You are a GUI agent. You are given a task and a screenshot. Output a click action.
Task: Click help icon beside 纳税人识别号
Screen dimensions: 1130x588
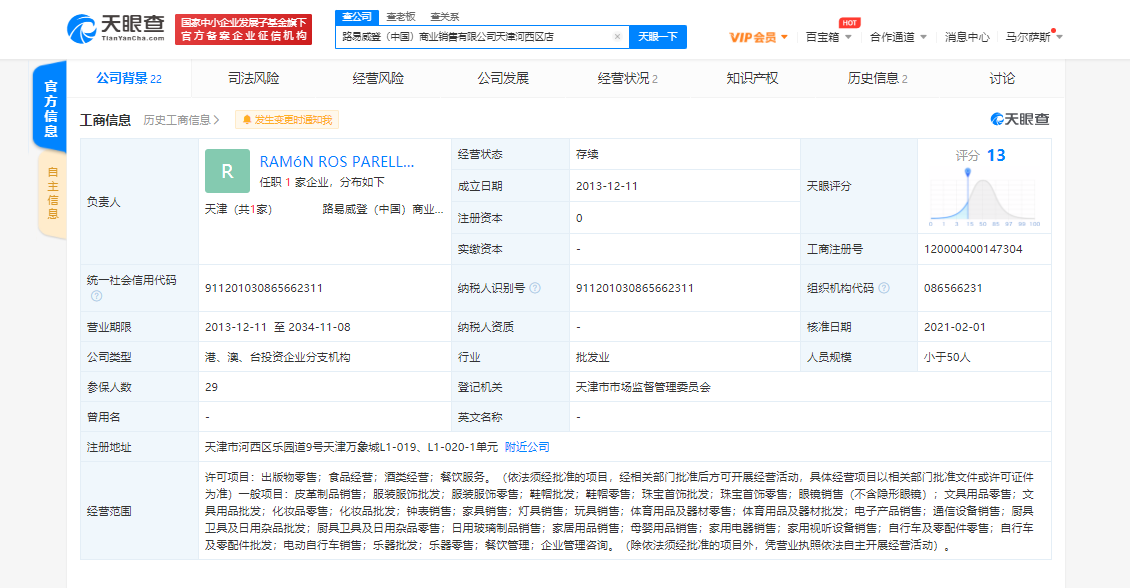tap(535, 288)
